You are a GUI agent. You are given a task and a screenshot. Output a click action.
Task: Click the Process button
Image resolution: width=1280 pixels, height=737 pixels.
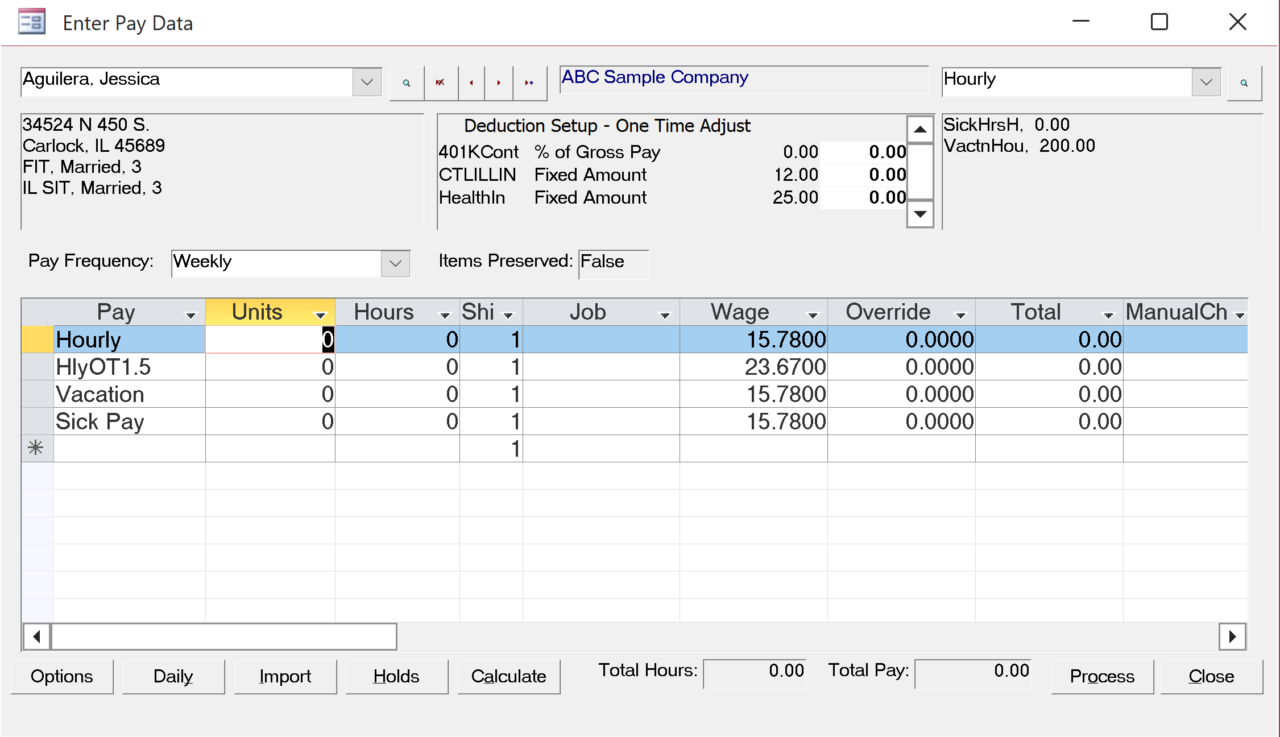click(x=1102, y=677)
